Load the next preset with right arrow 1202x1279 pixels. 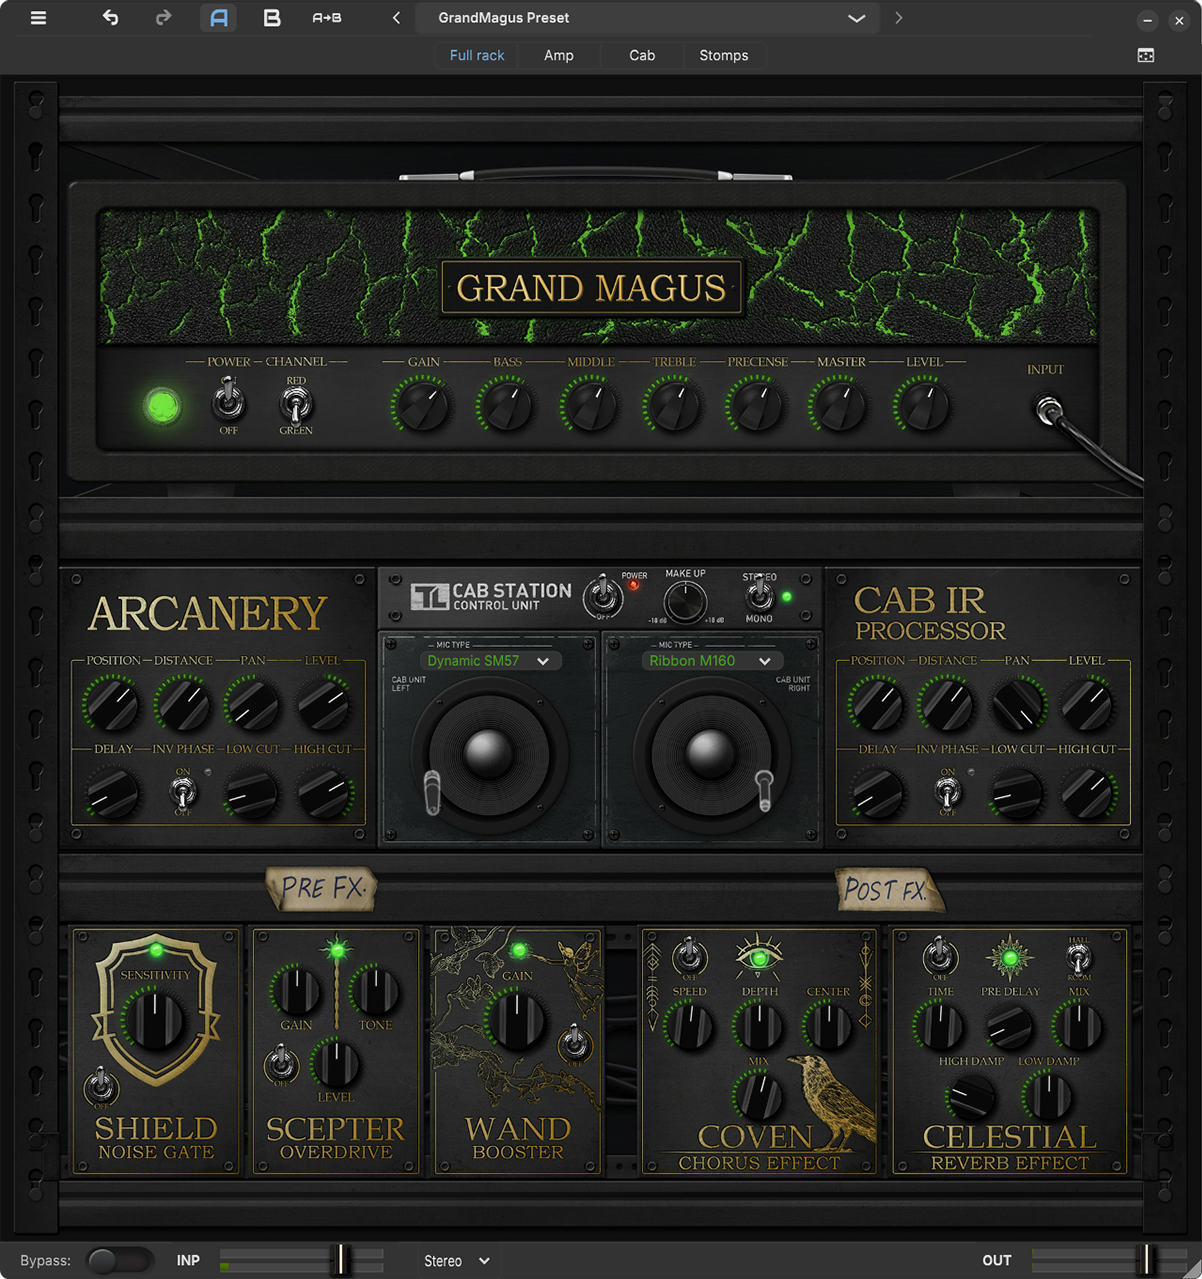pos(898,17)
